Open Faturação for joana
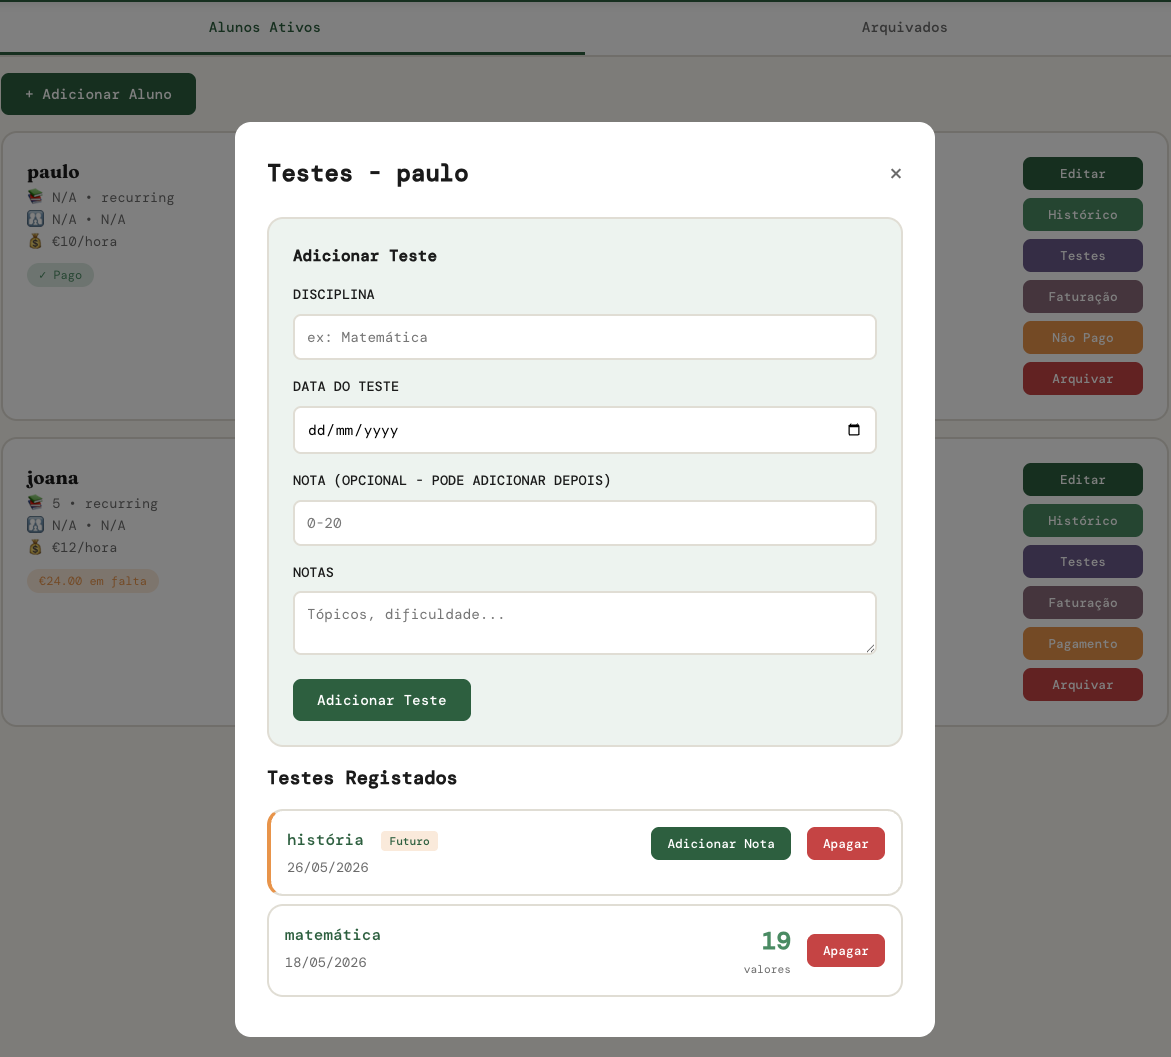The image size is (1171, 1057). pyautogui.click(x=1082, y=603)
